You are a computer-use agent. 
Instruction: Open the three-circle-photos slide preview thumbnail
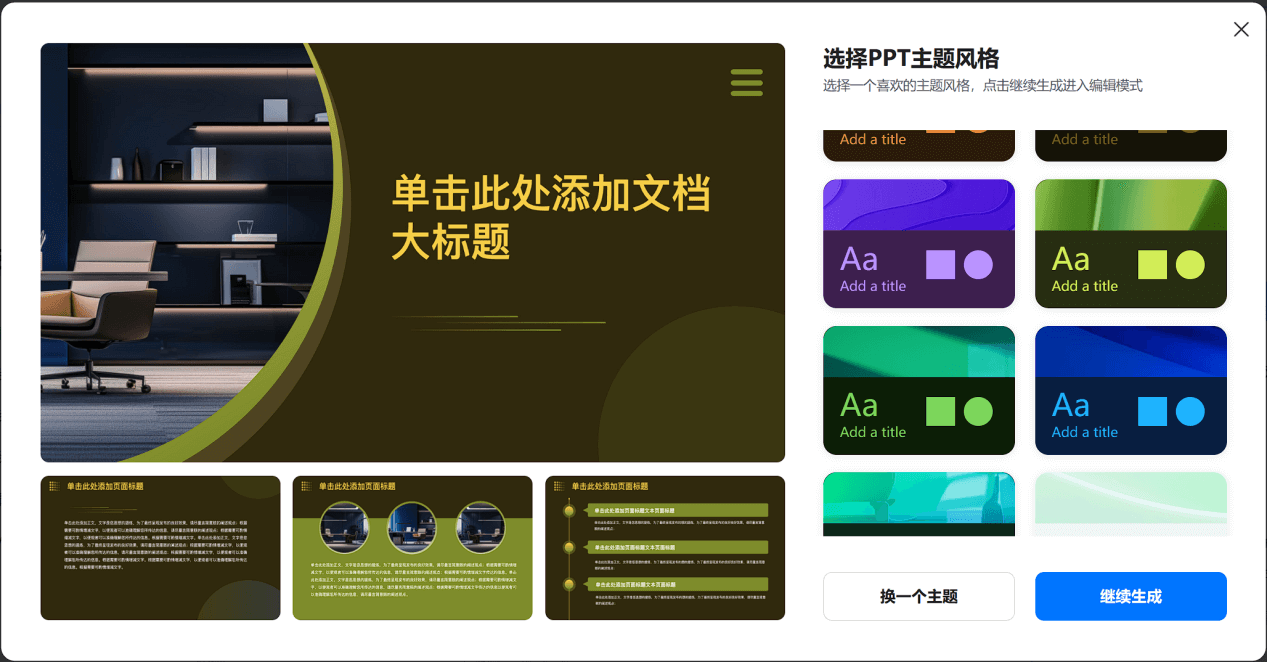click(x=412, y=547)
